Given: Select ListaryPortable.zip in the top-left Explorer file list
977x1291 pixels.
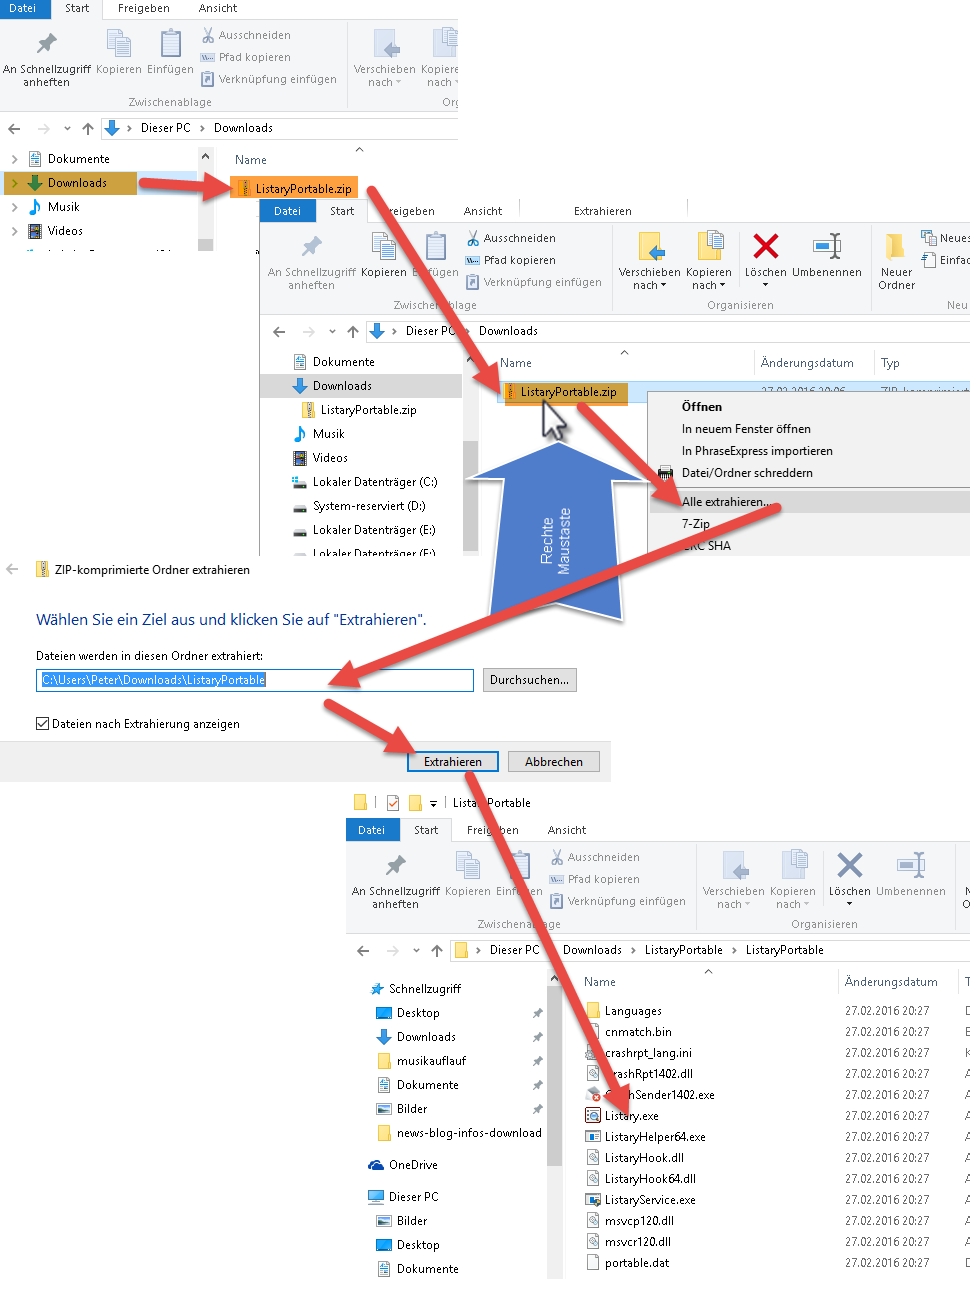Looking at the screenshot, I should point(294,188).
